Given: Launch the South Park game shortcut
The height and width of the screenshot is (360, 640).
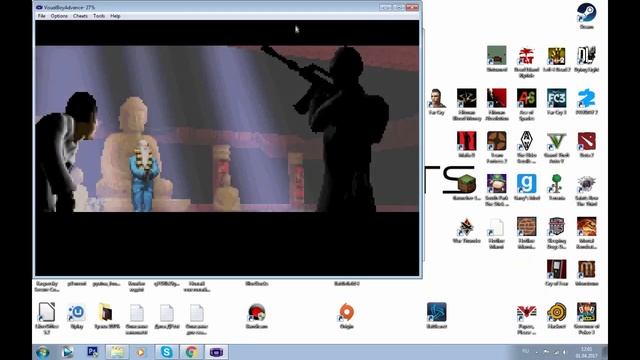Looking at the screenshot, I should 497,190.
